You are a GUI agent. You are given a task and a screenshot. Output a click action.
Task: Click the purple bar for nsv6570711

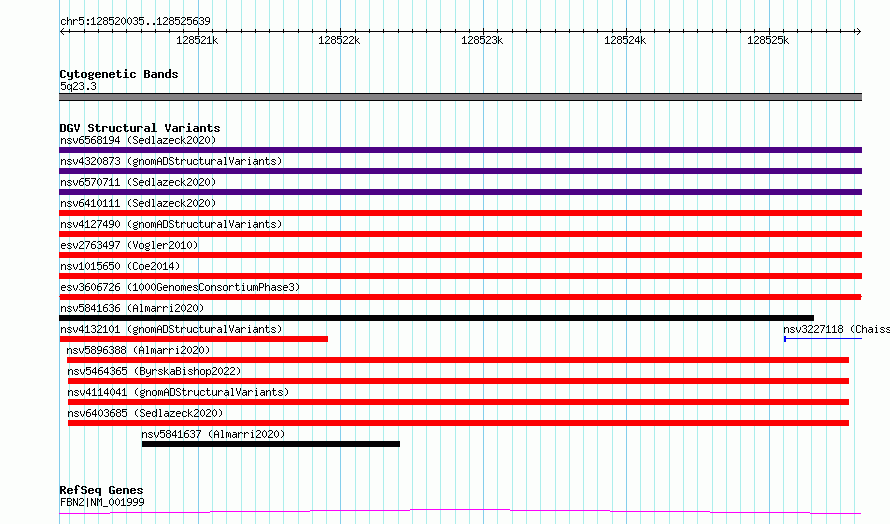coord(460,192)
